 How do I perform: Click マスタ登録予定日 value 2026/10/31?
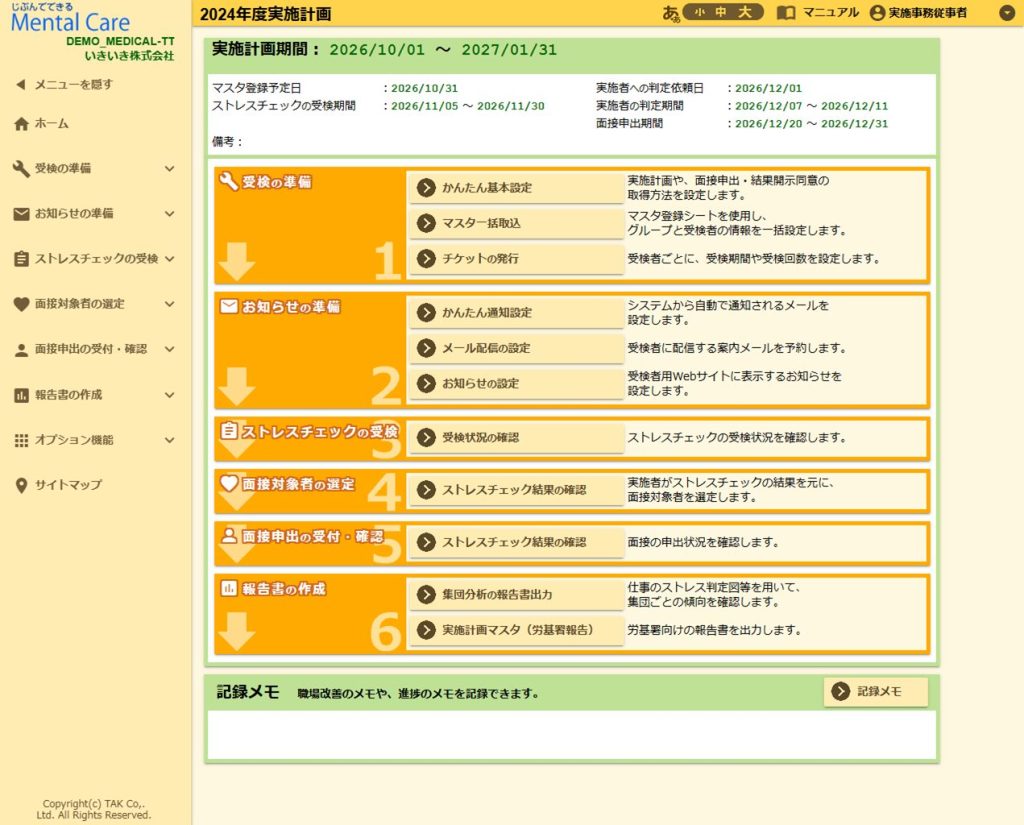[x=424, y=88]
